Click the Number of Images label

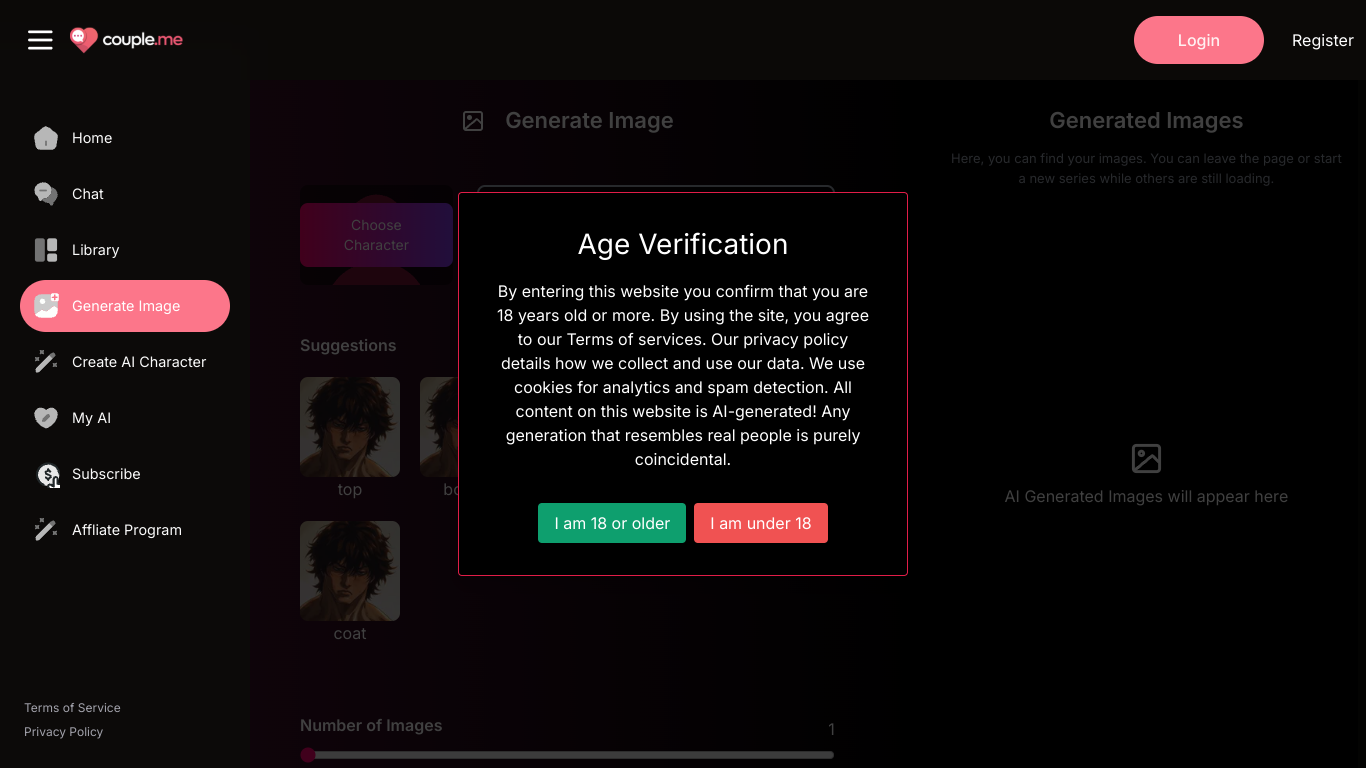tap(371, 726)
